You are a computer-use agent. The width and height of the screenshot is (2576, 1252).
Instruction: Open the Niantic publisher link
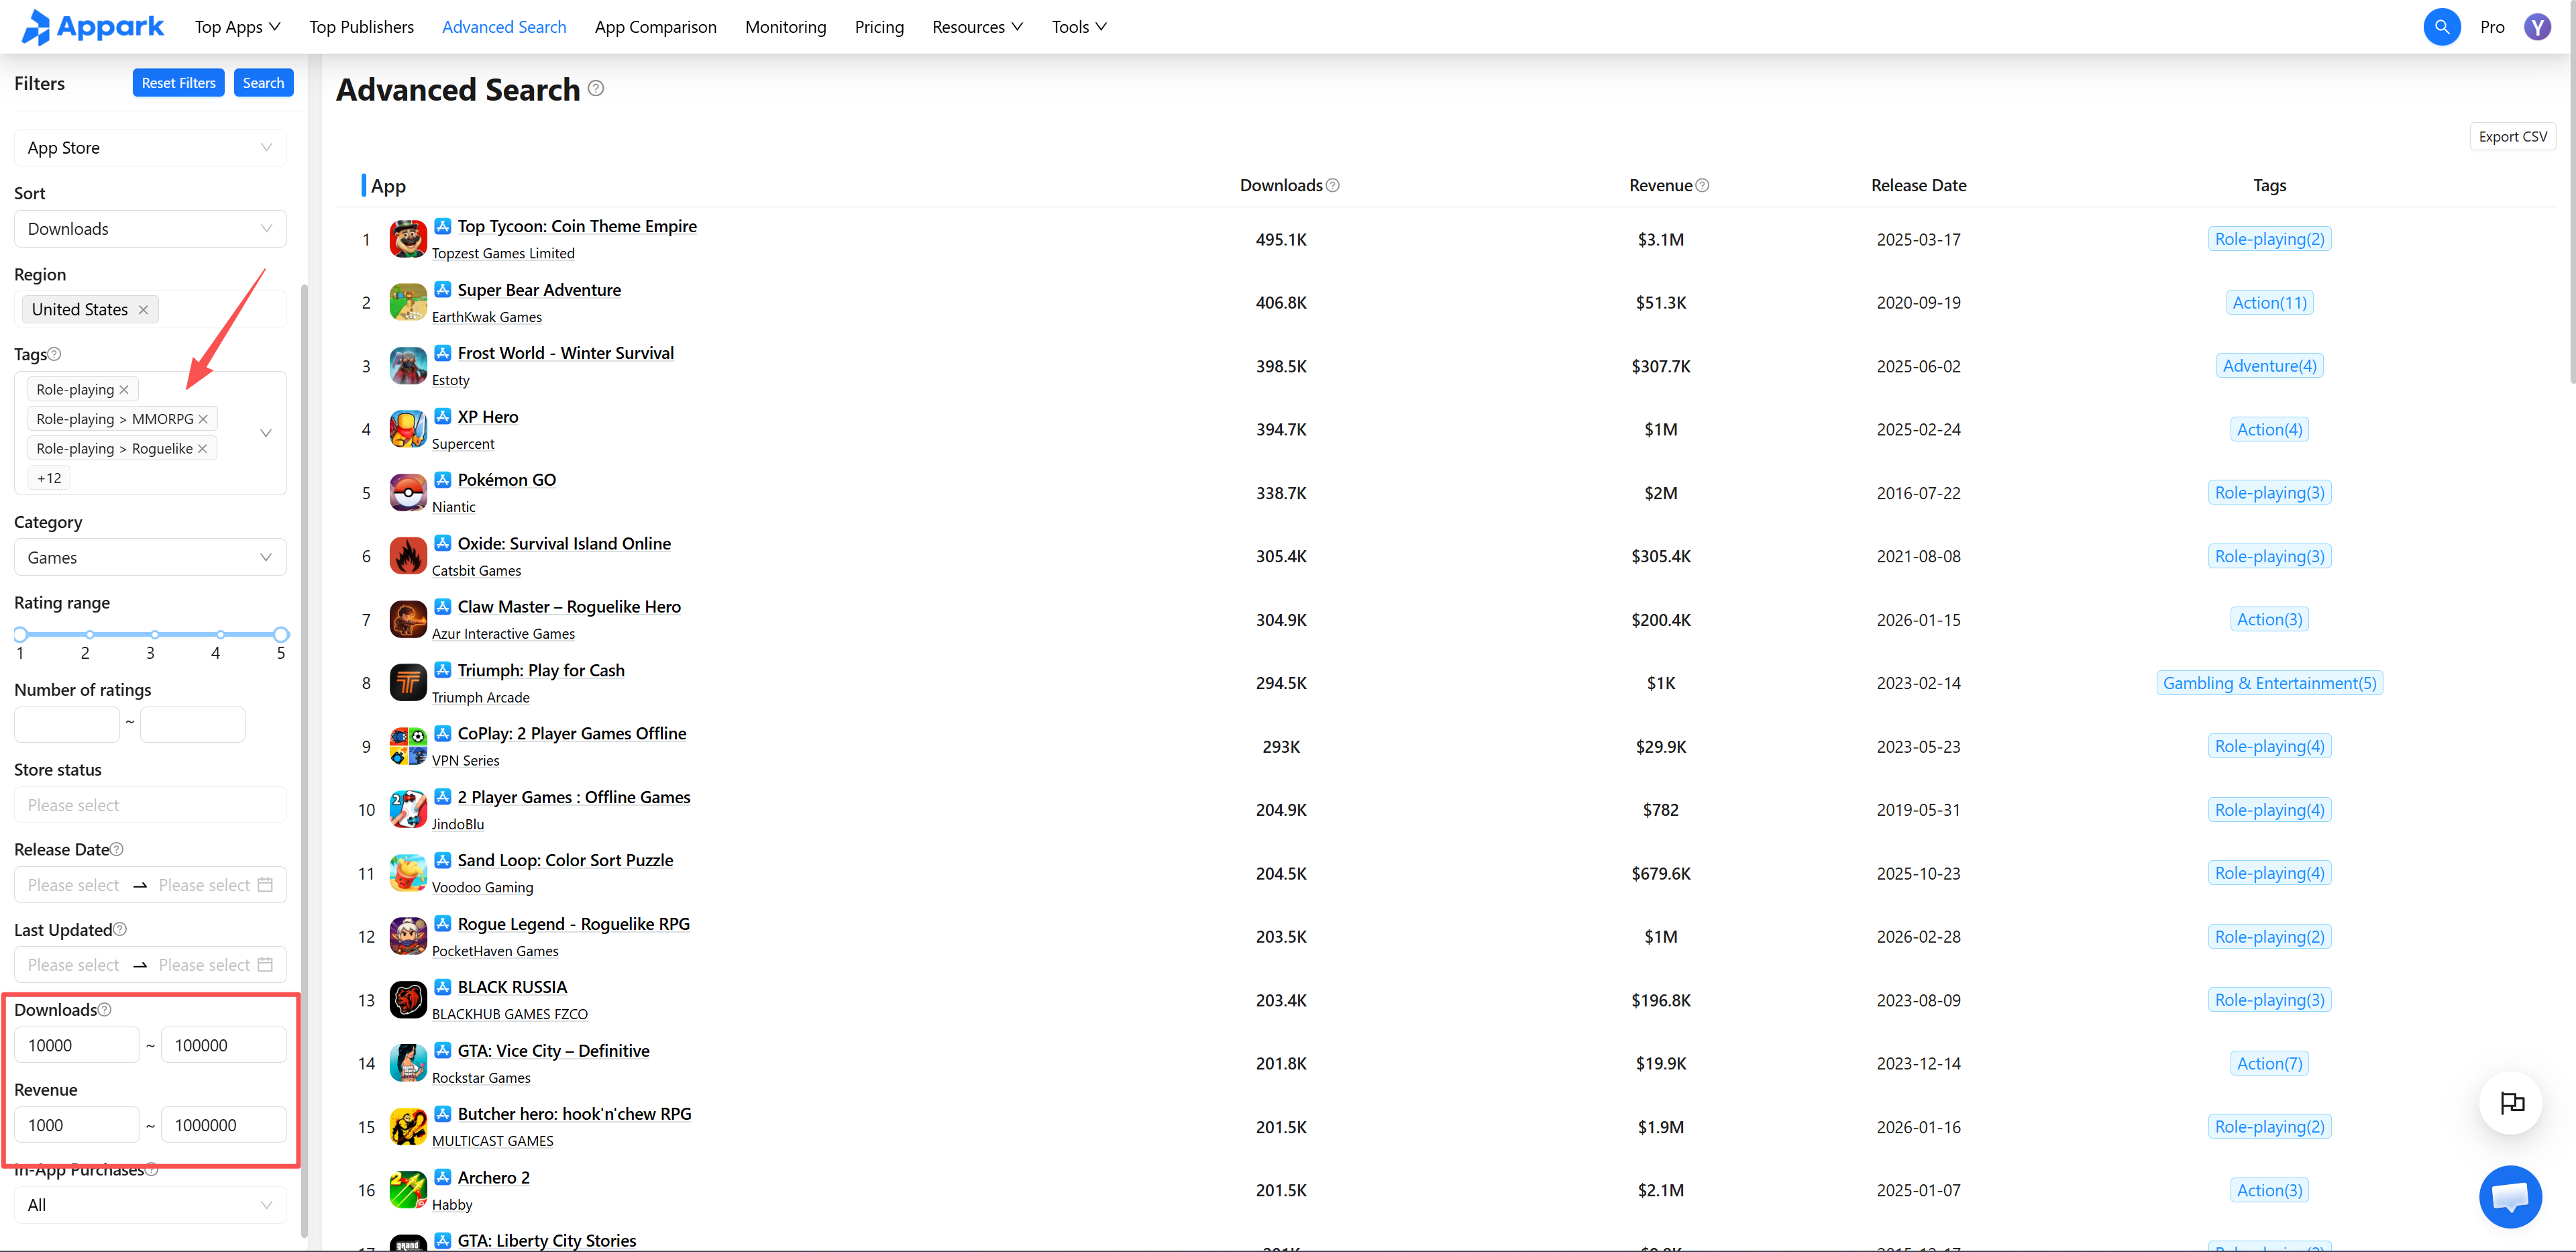(454, 507)
